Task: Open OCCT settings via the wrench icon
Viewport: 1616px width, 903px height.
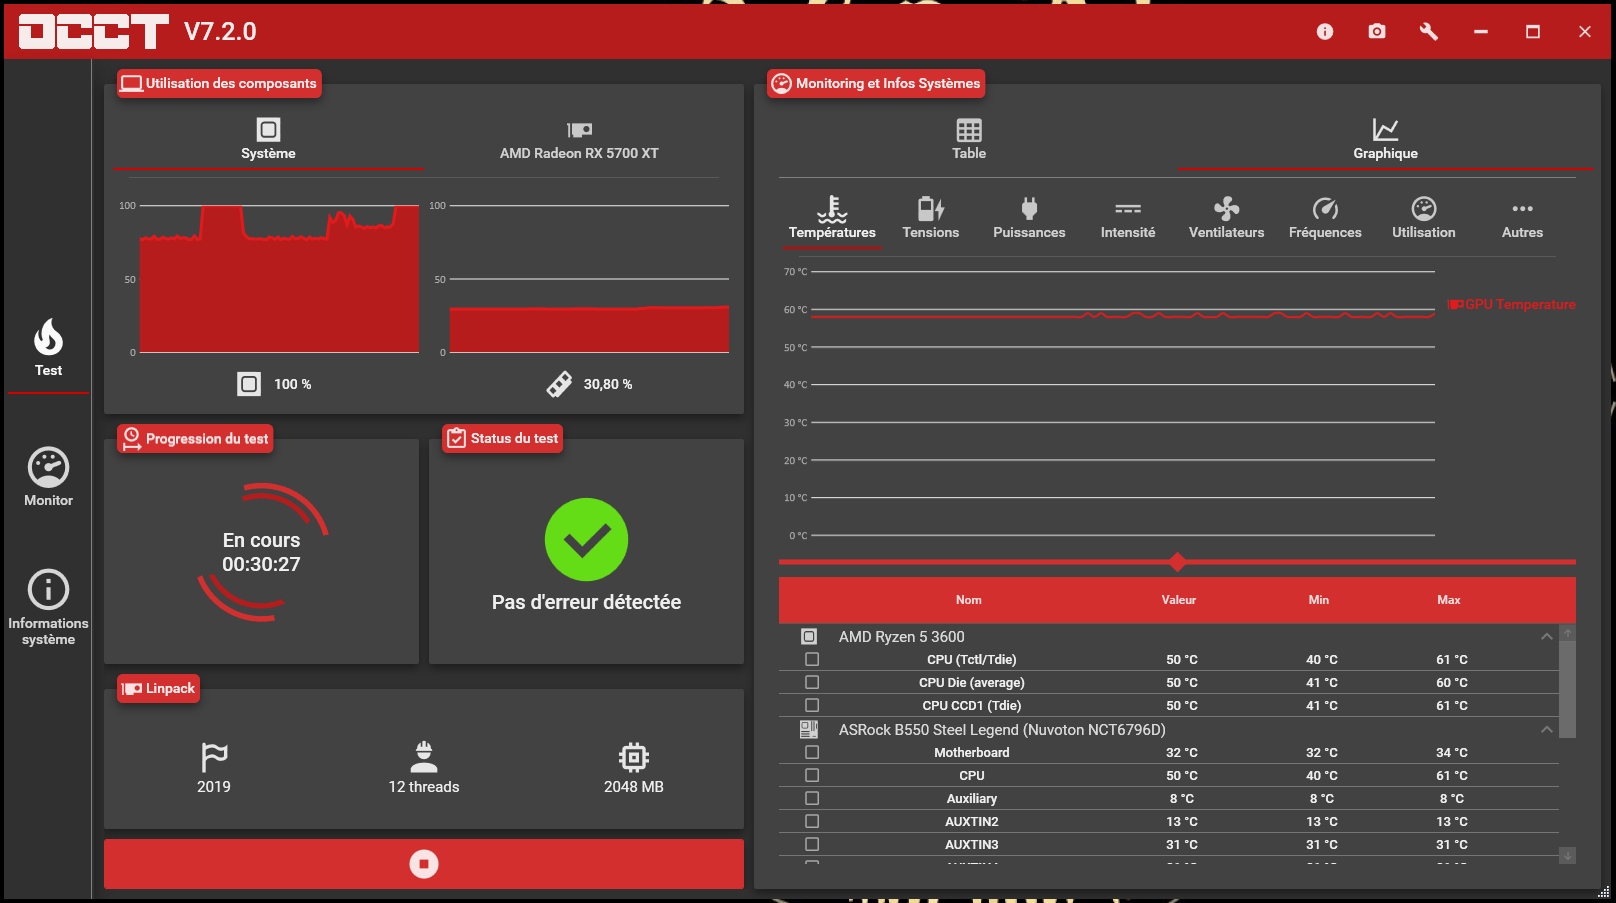Action: tap(1428, 31)
